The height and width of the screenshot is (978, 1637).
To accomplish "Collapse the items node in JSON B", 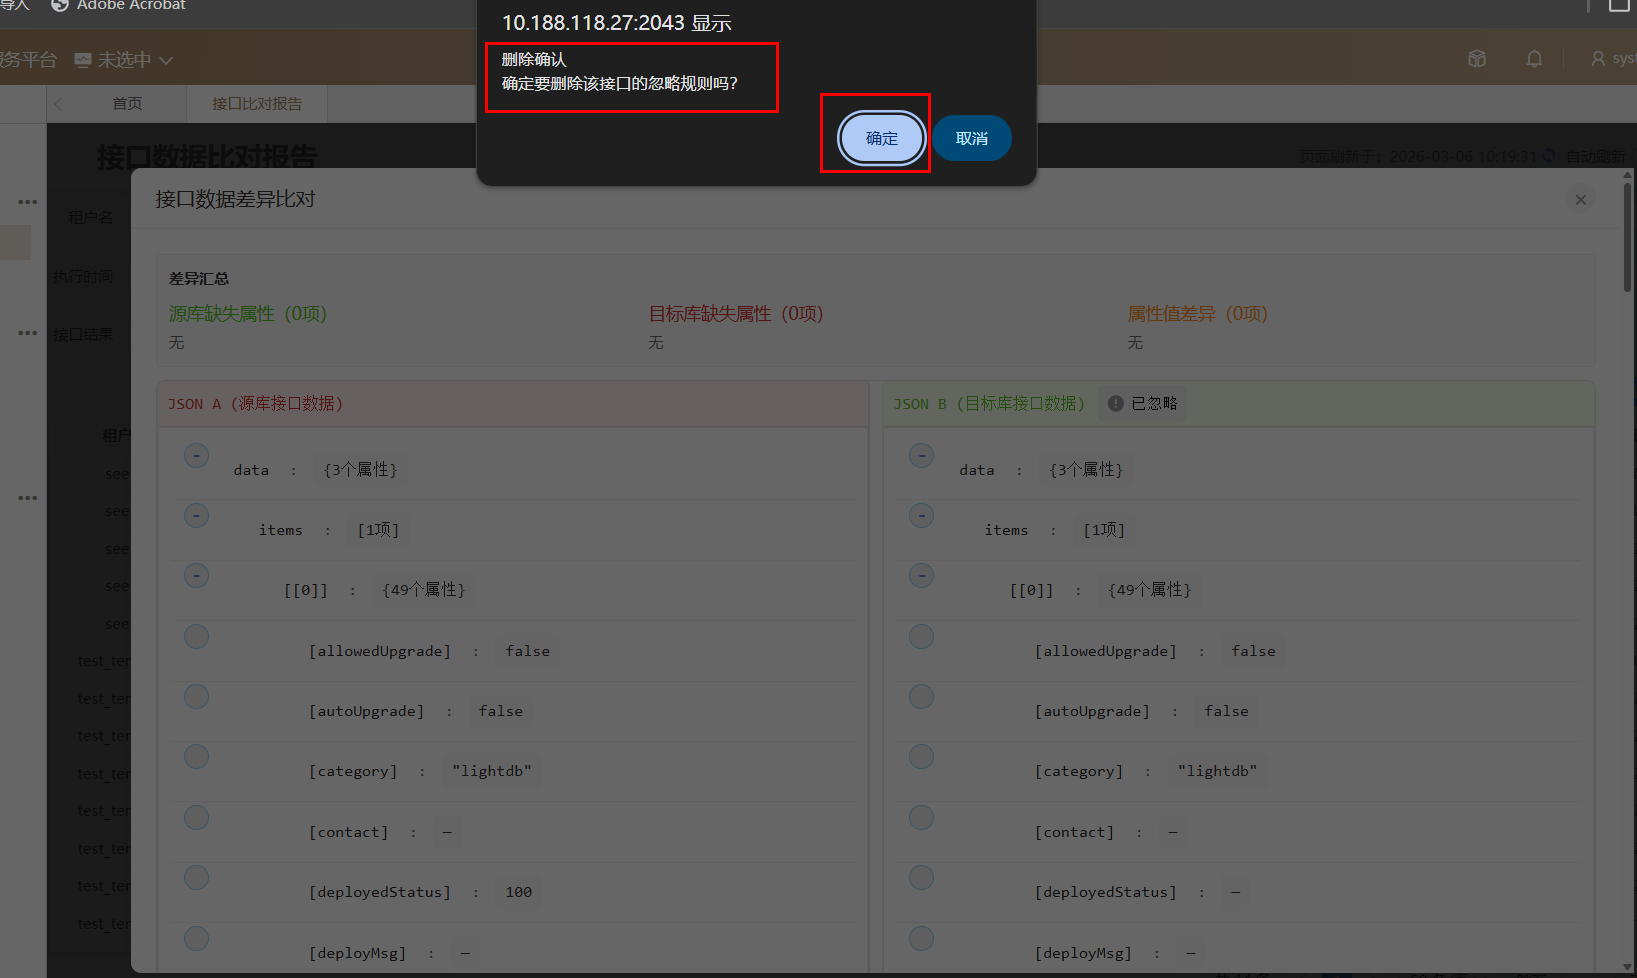I will coord(921,516).
